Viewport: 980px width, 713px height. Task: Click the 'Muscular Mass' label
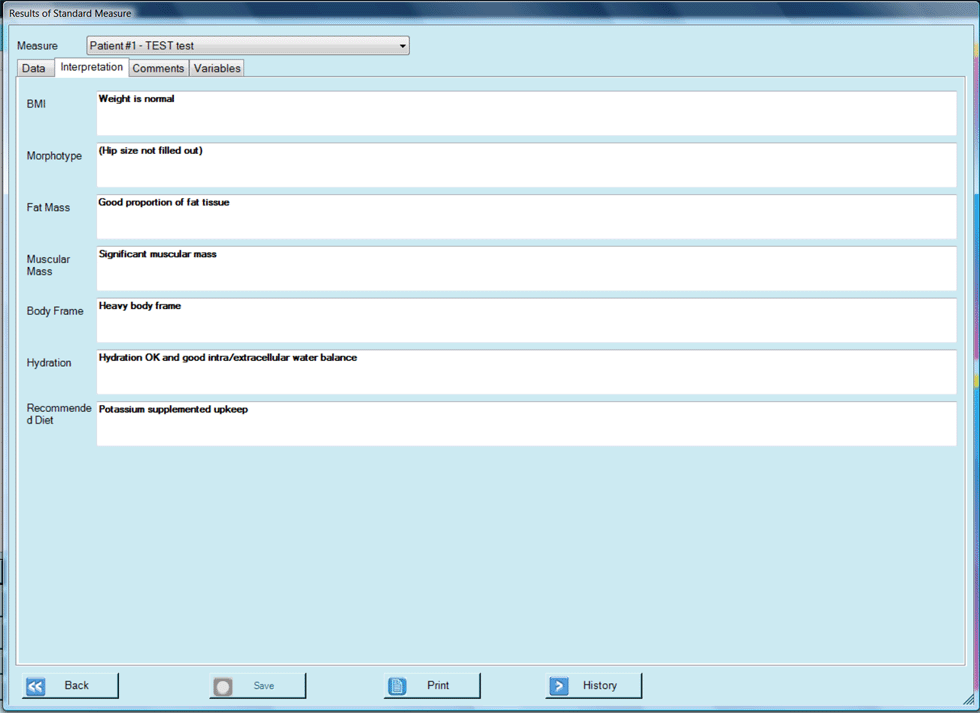tap(48, 265)
